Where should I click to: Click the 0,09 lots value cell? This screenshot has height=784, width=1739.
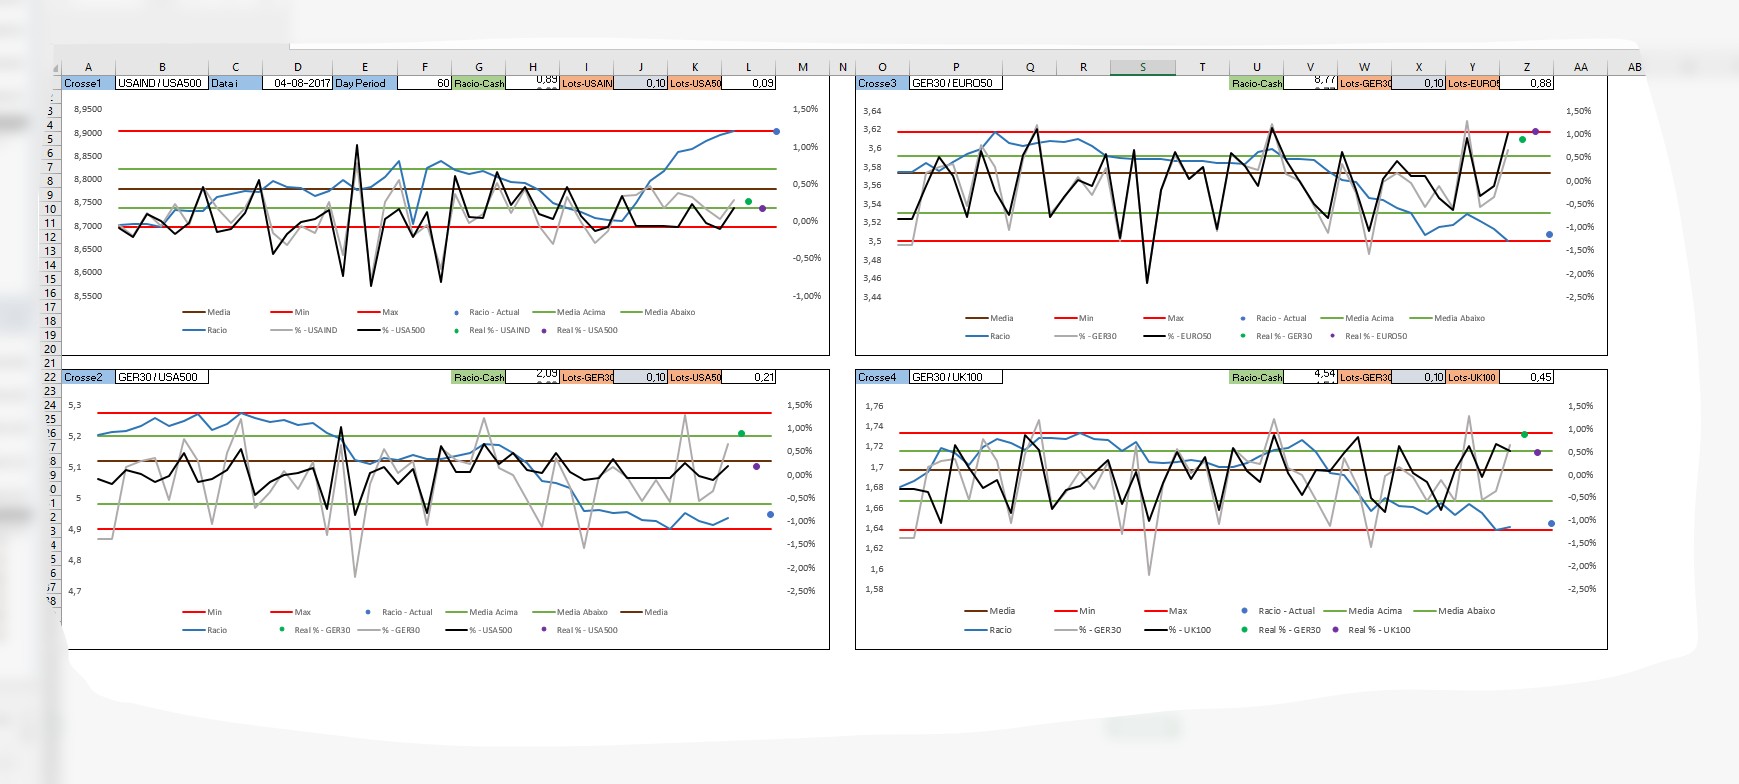[749, 83]
